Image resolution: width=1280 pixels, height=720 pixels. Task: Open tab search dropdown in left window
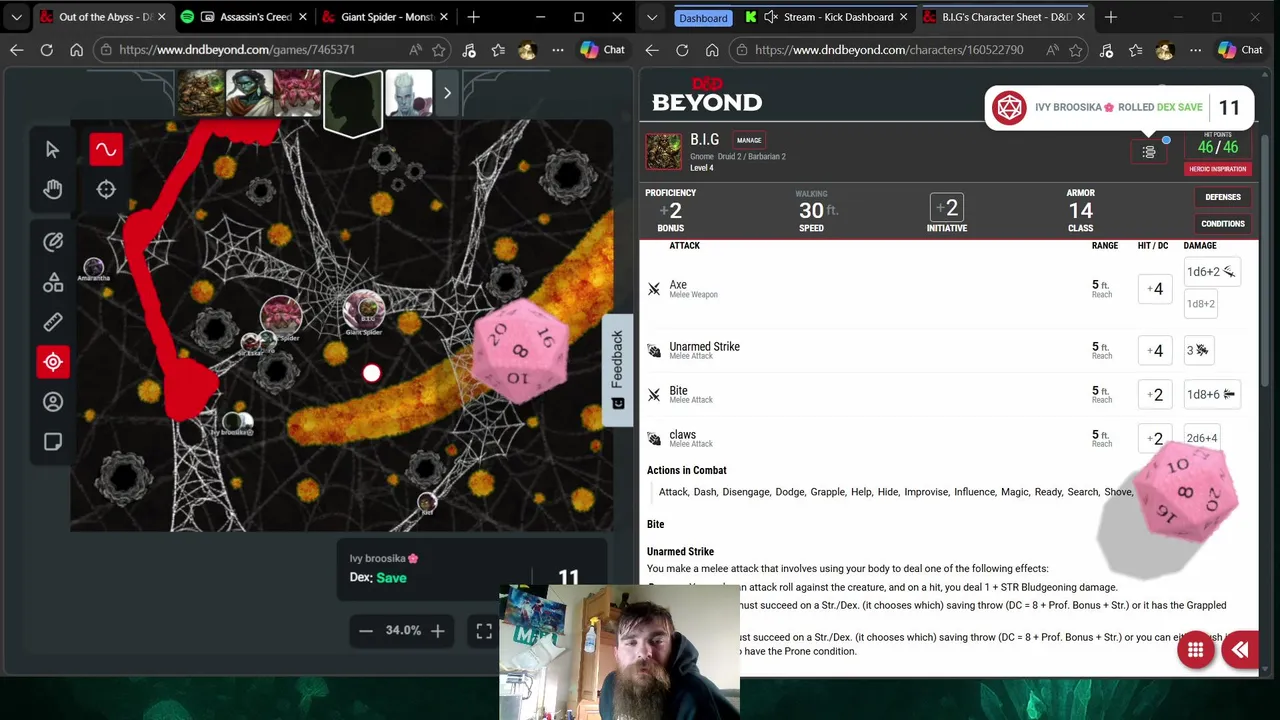pyautogui.click(x=16, y=17)
